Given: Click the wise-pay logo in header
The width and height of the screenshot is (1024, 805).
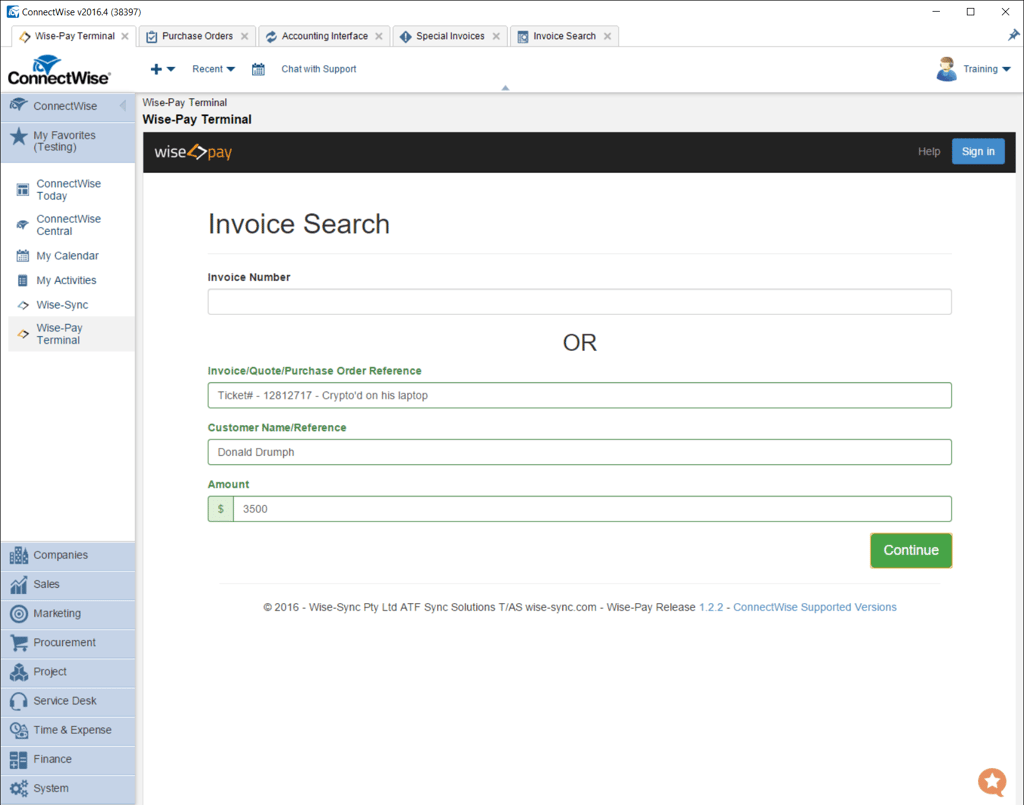Looking at the screenshot, I should coord(193,152).
